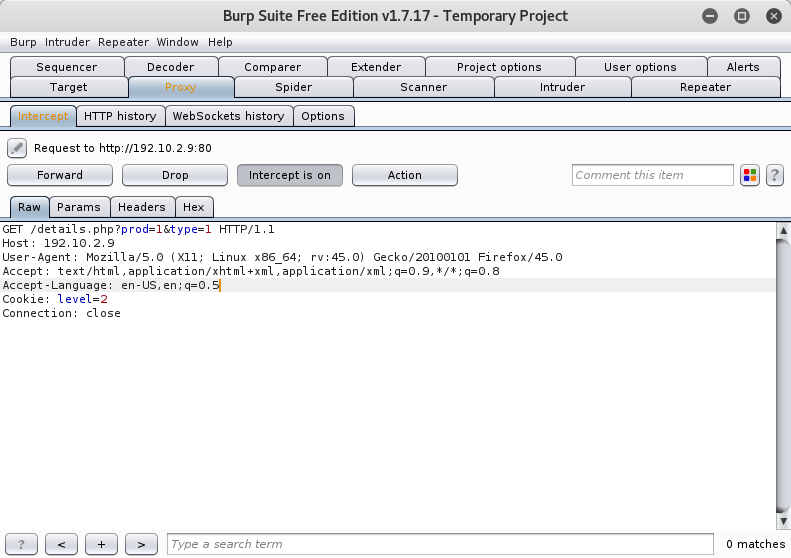791x558 pixels.
Task: Minimize the Burp Suite window
Action: pyautogui.click(x=710, y=16)
